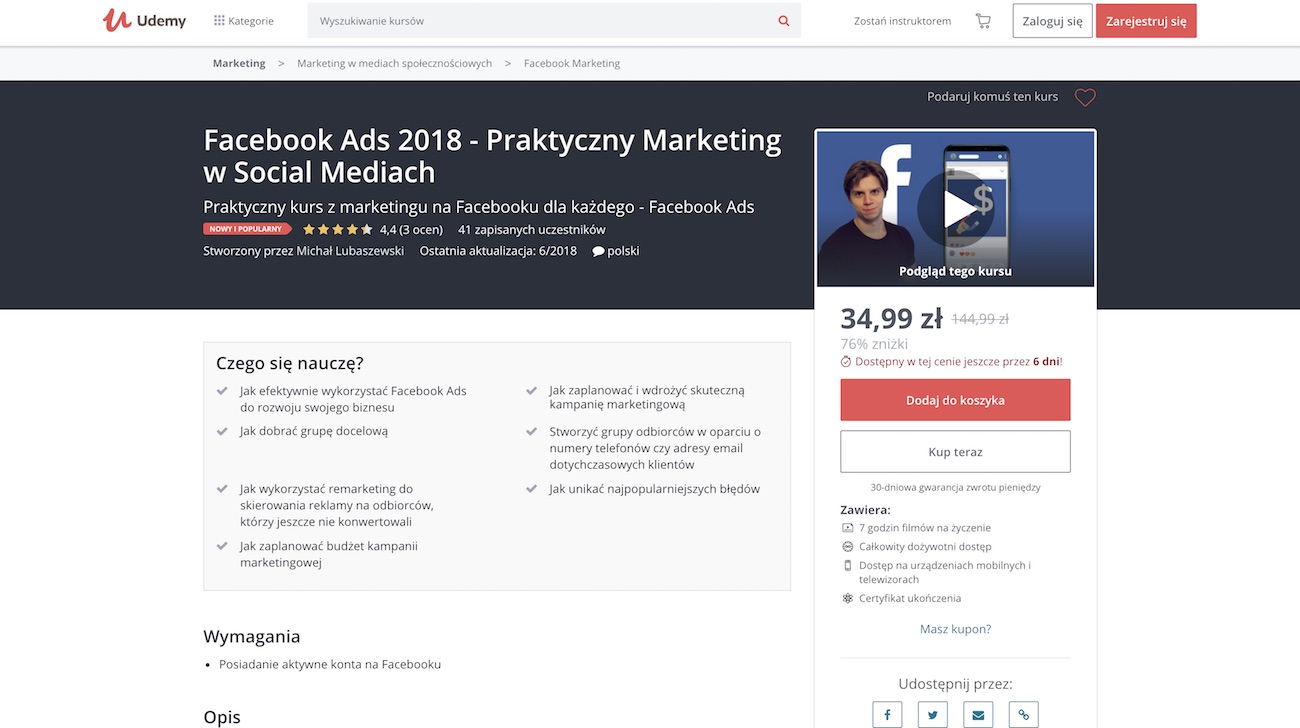Click Podaruj komuś ten kurs
The image size is (1300, 728).
[992, 97]
